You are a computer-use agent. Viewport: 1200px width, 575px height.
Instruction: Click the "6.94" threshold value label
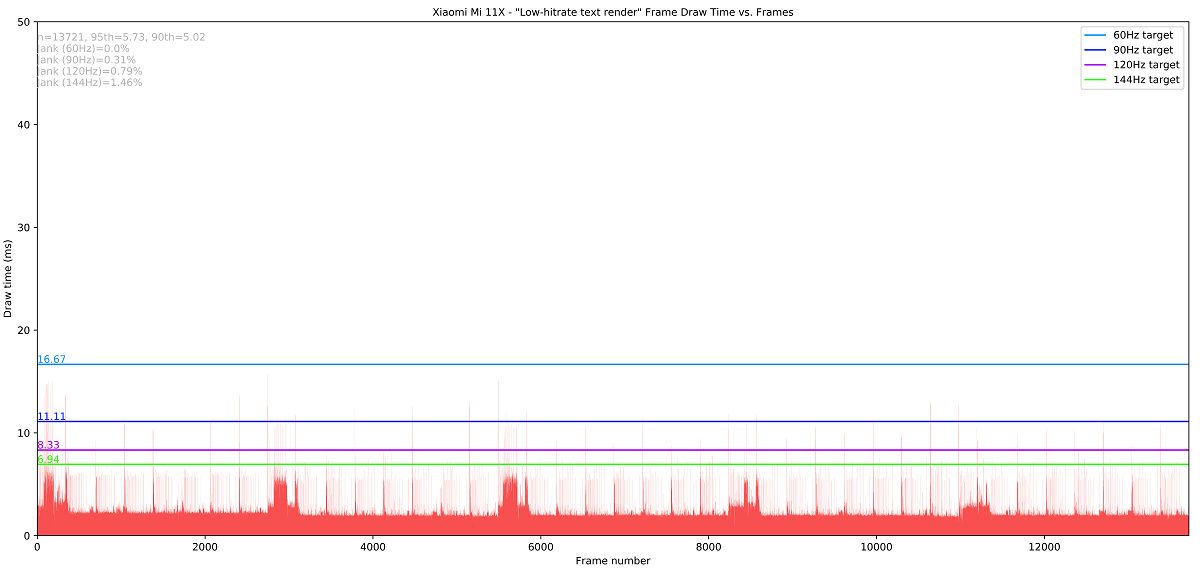(49, 460)
